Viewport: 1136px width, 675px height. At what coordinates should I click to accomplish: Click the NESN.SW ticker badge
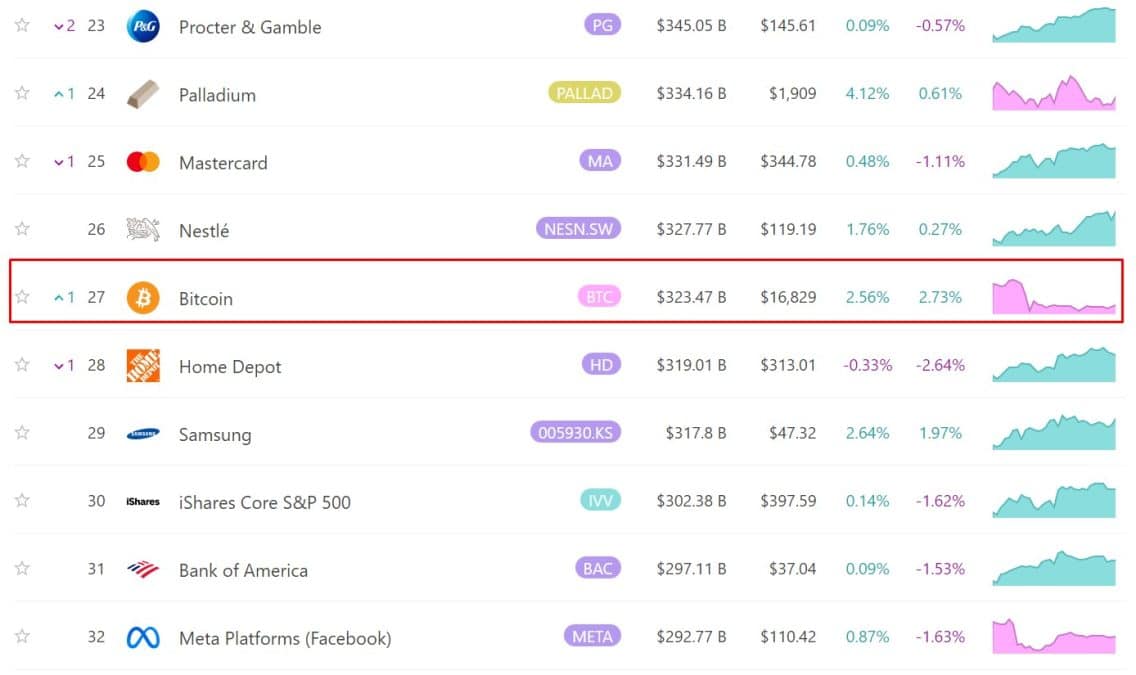578,229
